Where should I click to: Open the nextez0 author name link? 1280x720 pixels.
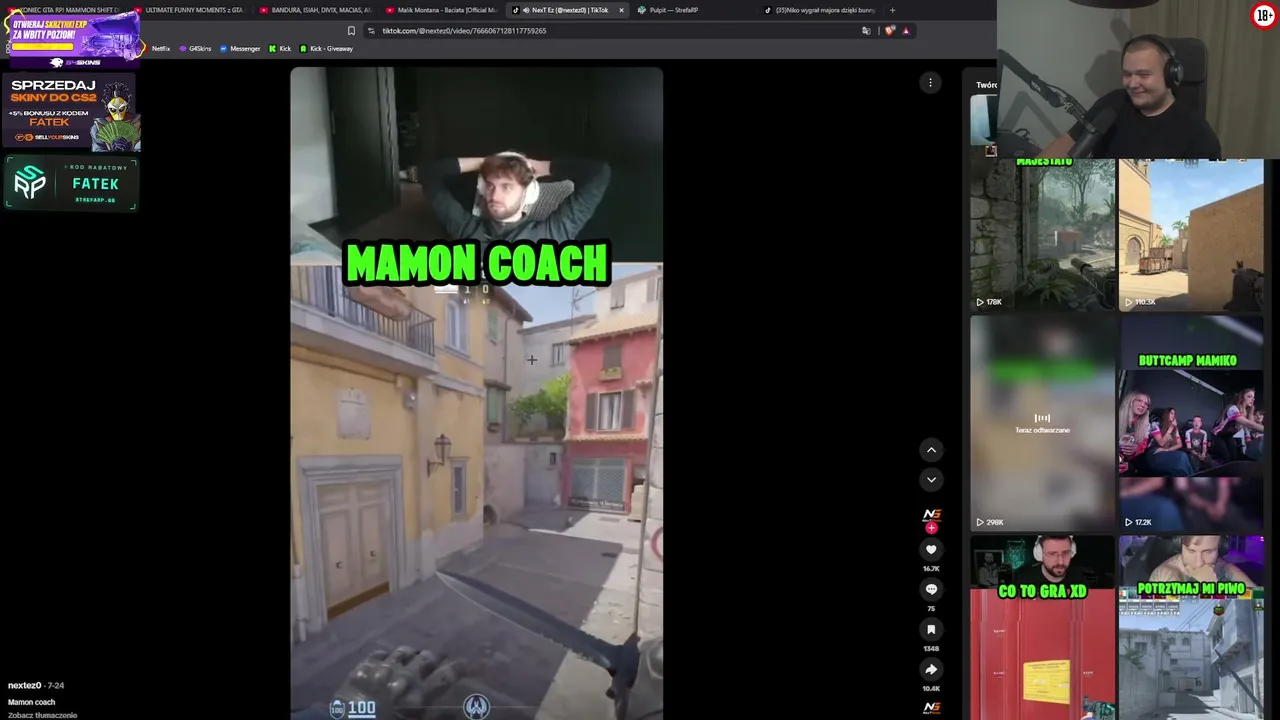24,685
